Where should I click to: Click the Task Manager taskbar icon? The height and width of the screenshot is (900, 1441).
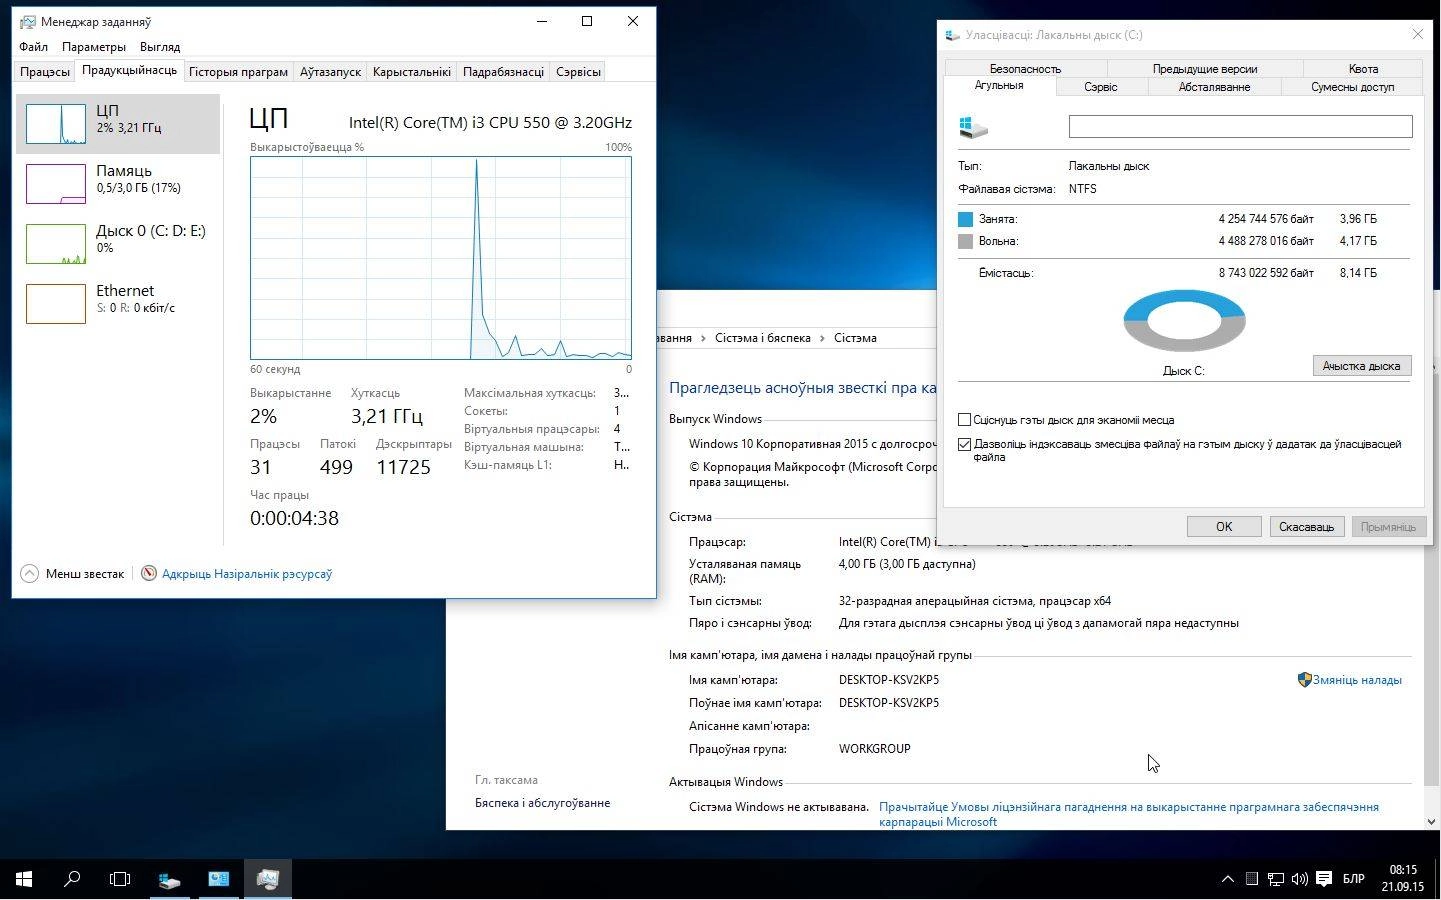[267, 879]
